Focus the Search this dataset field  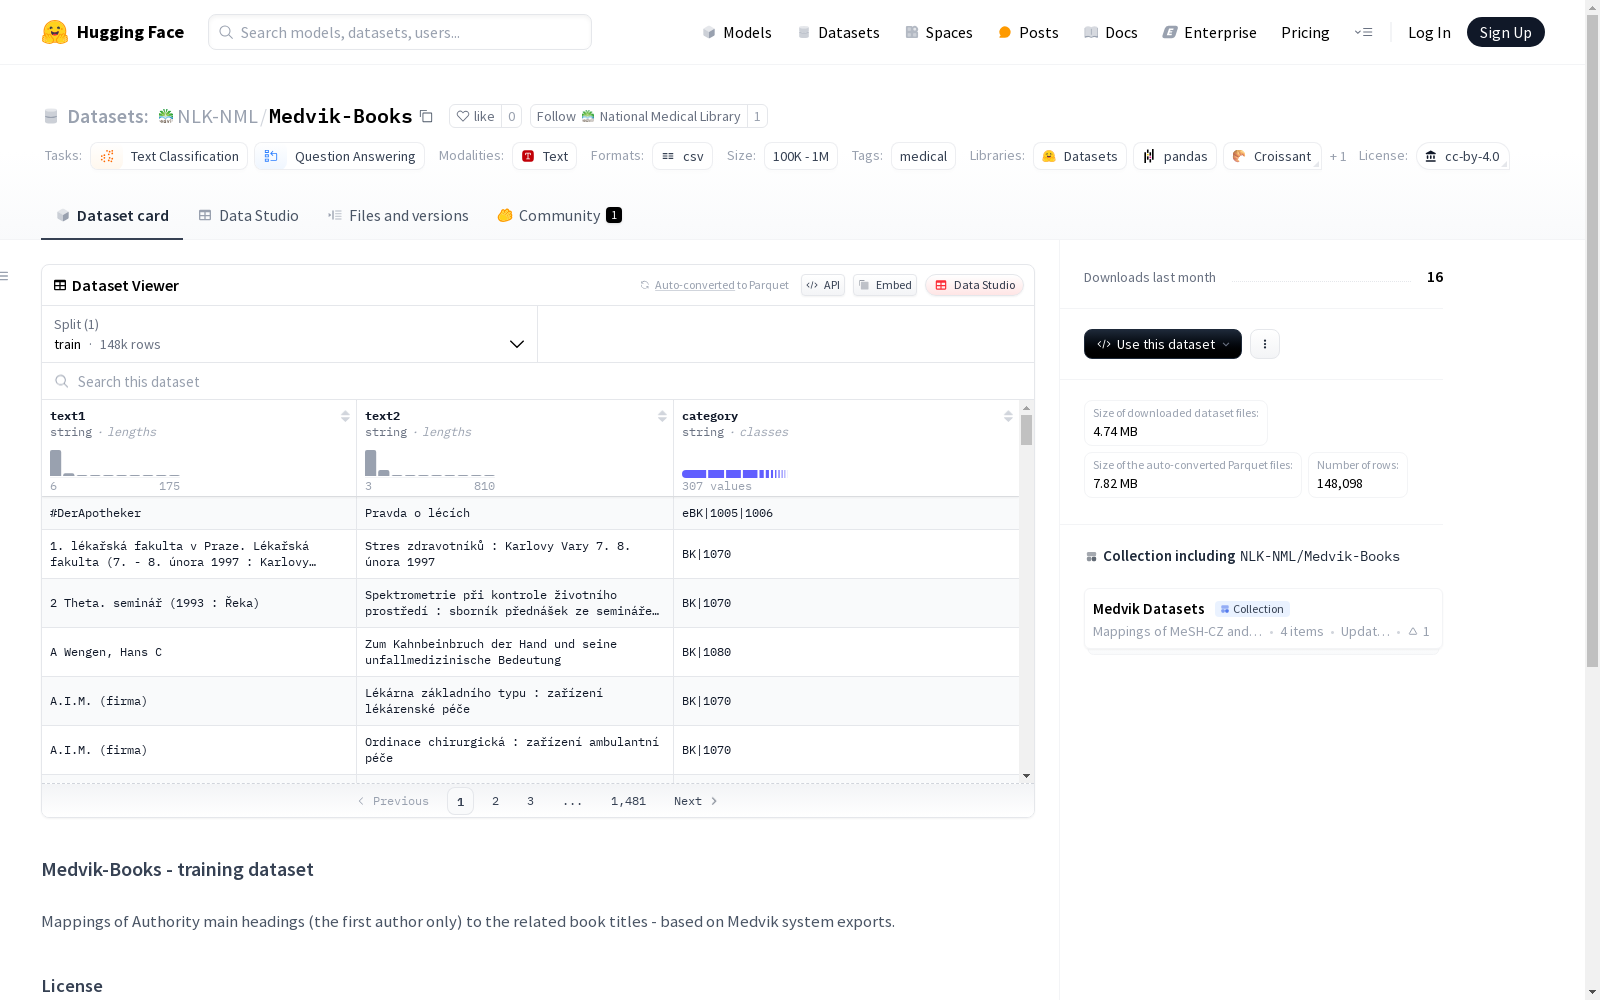(538, 381)
